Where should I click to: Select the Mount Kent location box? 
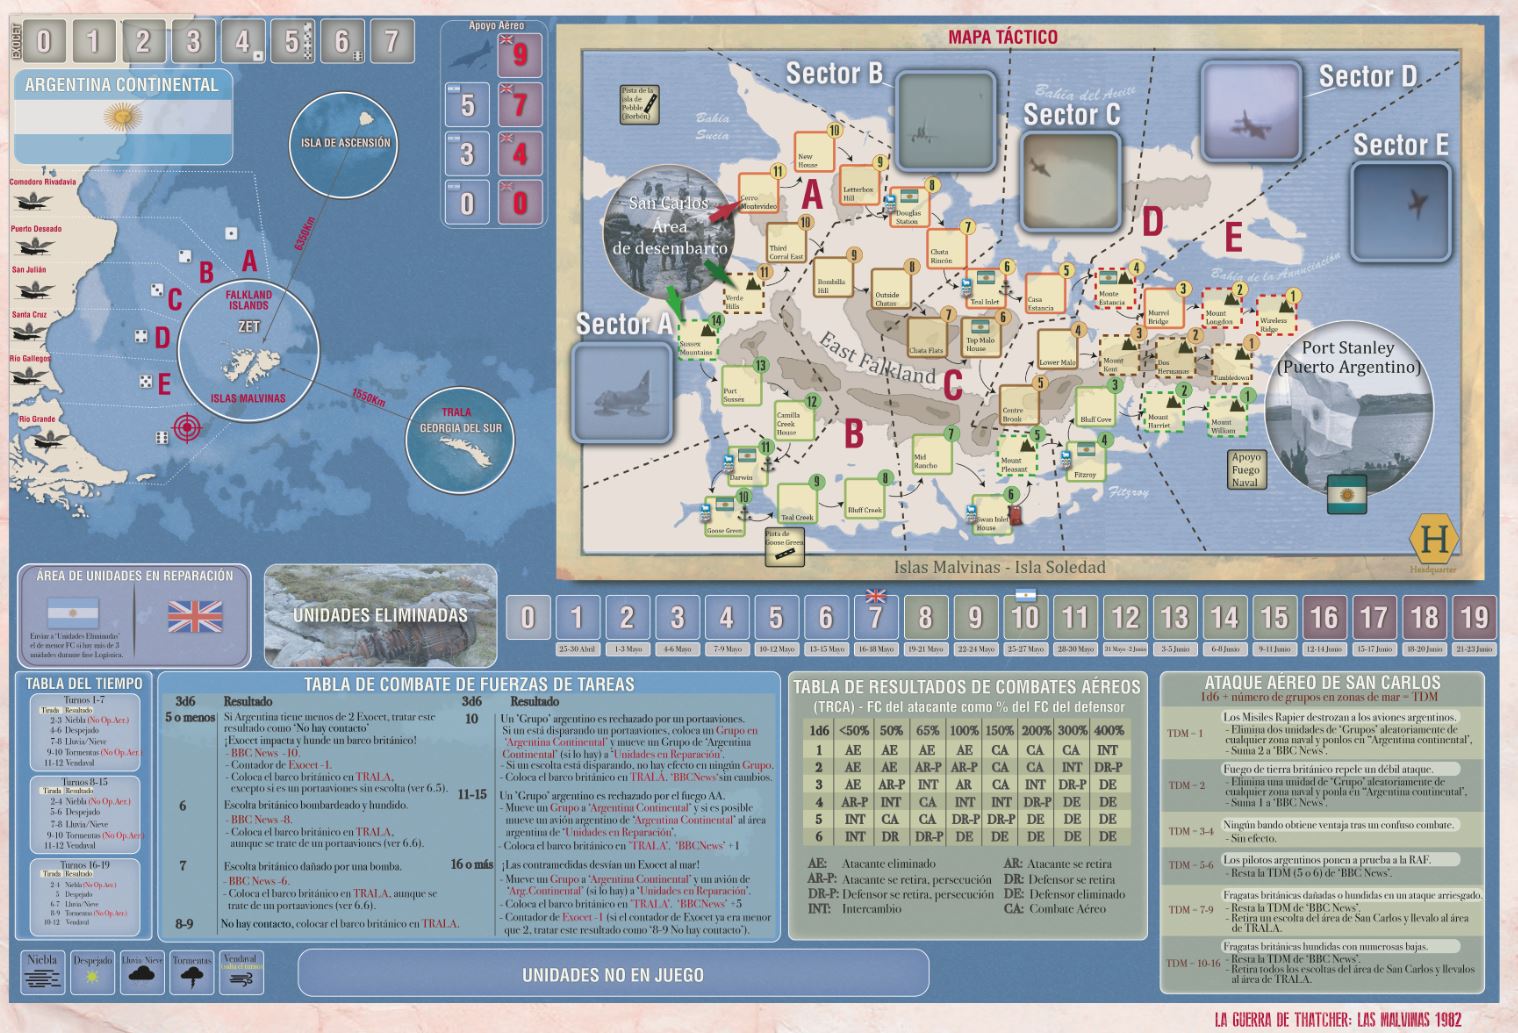tap(1118, 355)
